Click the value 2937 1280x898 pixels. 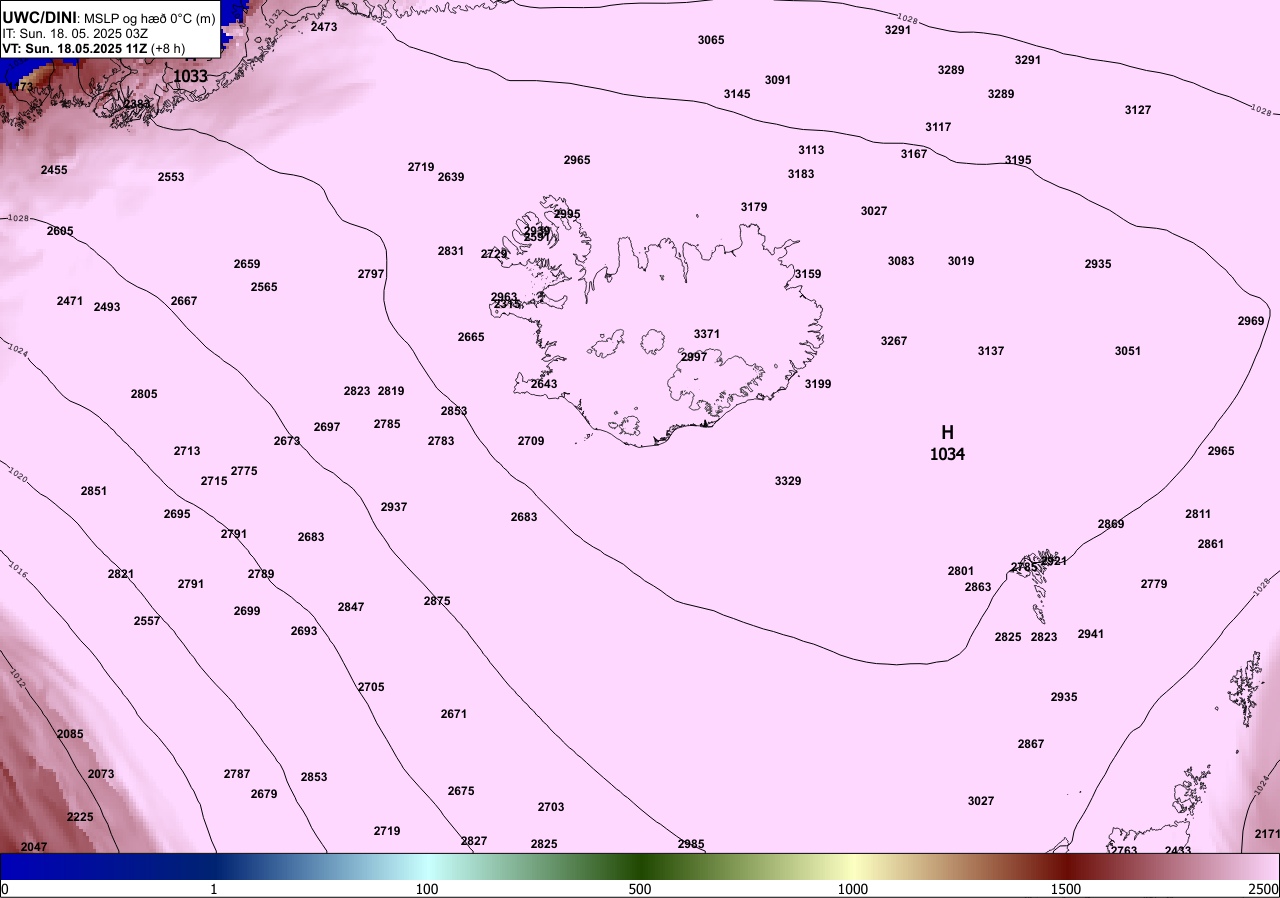394,507
